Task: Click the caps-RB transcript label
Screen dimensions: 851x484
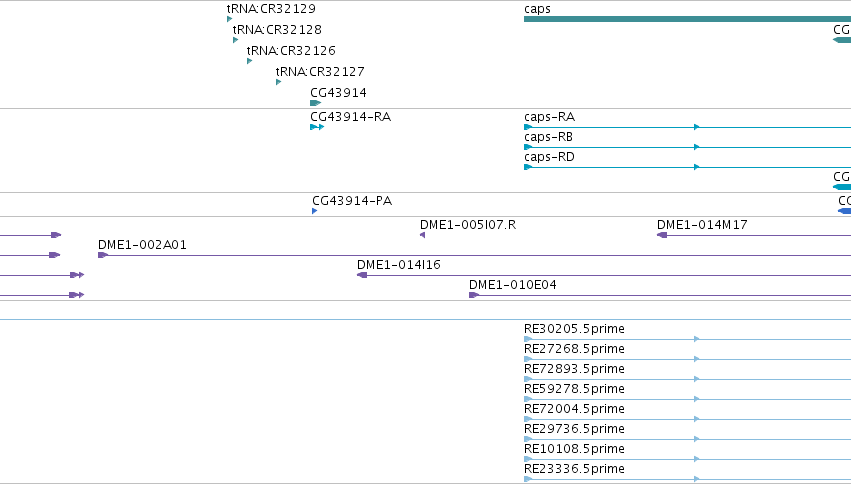Action: [548, 137]
